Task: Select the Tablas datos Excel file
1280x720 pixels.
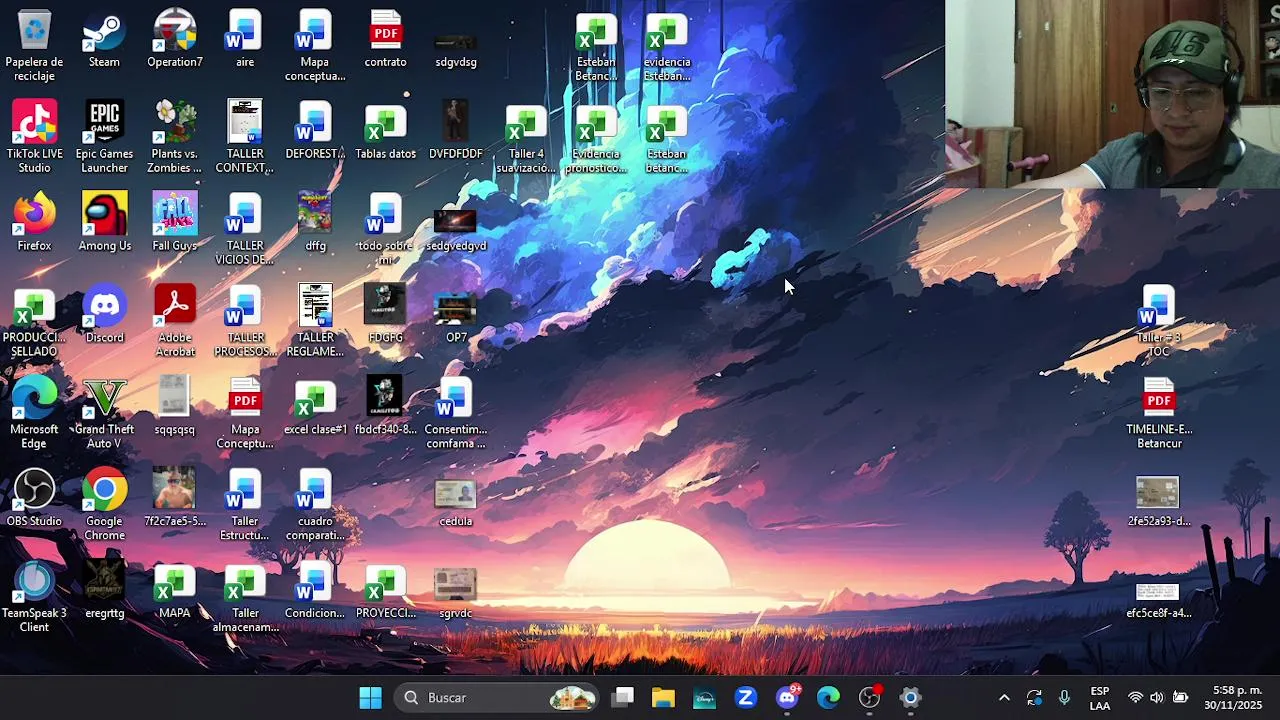Action: (x=385, y=132)
